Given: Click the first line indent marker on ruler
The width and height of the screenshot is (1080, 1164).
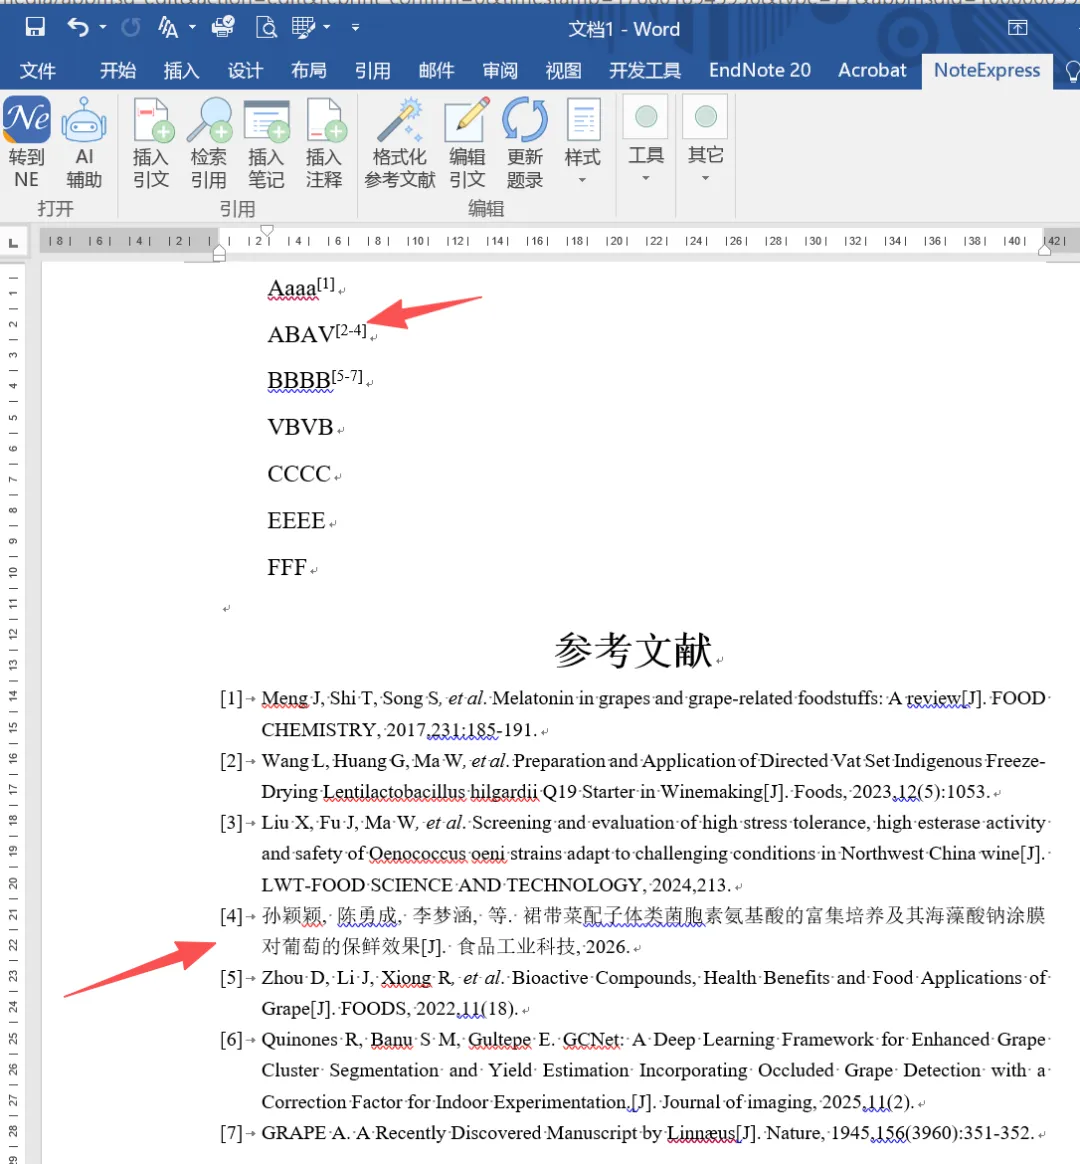Looking at the screenshot, I should (x=267, y=230).
